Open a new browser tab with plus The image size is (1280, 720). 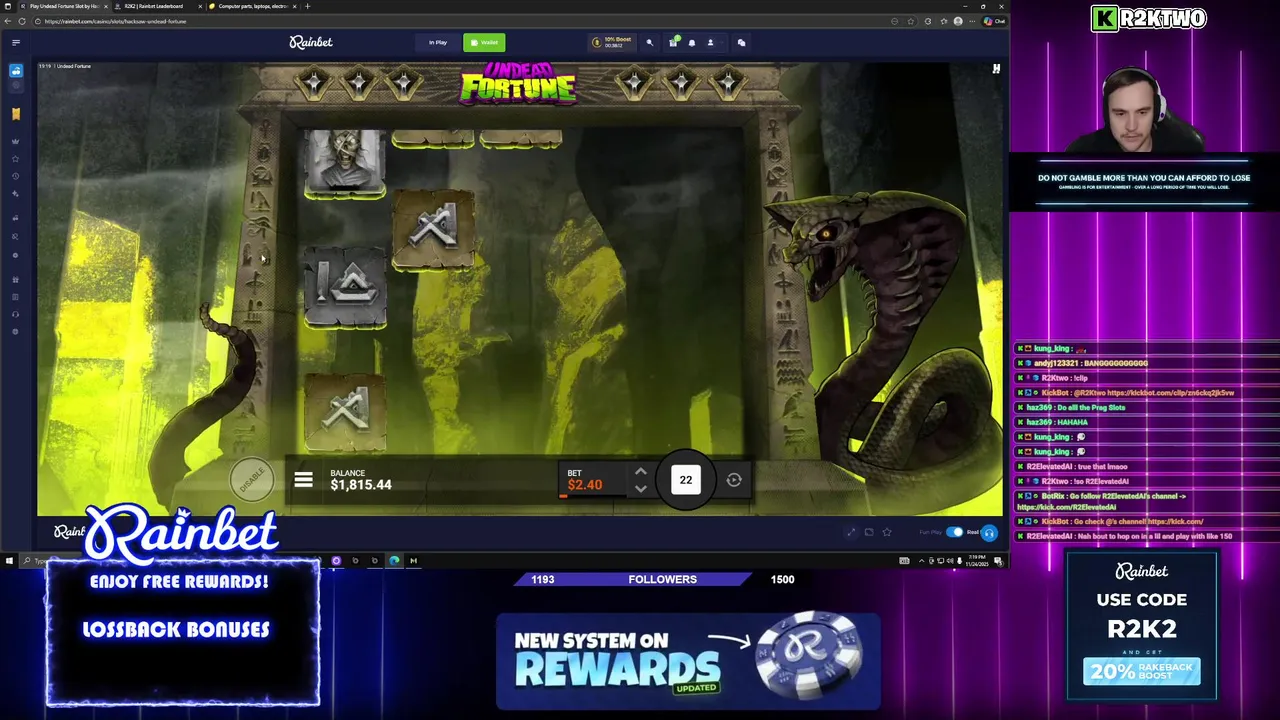click(307, 6)
